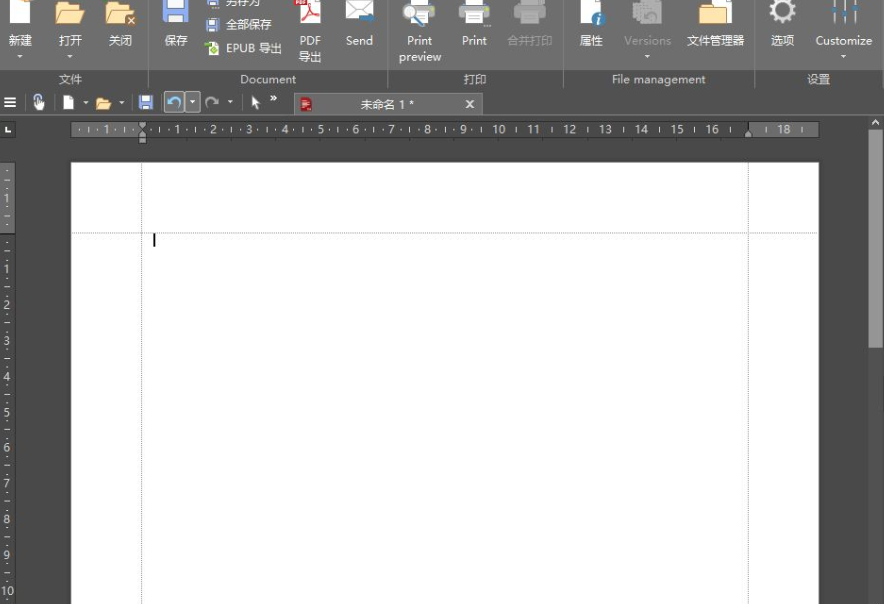Open the hamburger menu in quick toolbar
884x604 pixels.
(x=10, y=103)
